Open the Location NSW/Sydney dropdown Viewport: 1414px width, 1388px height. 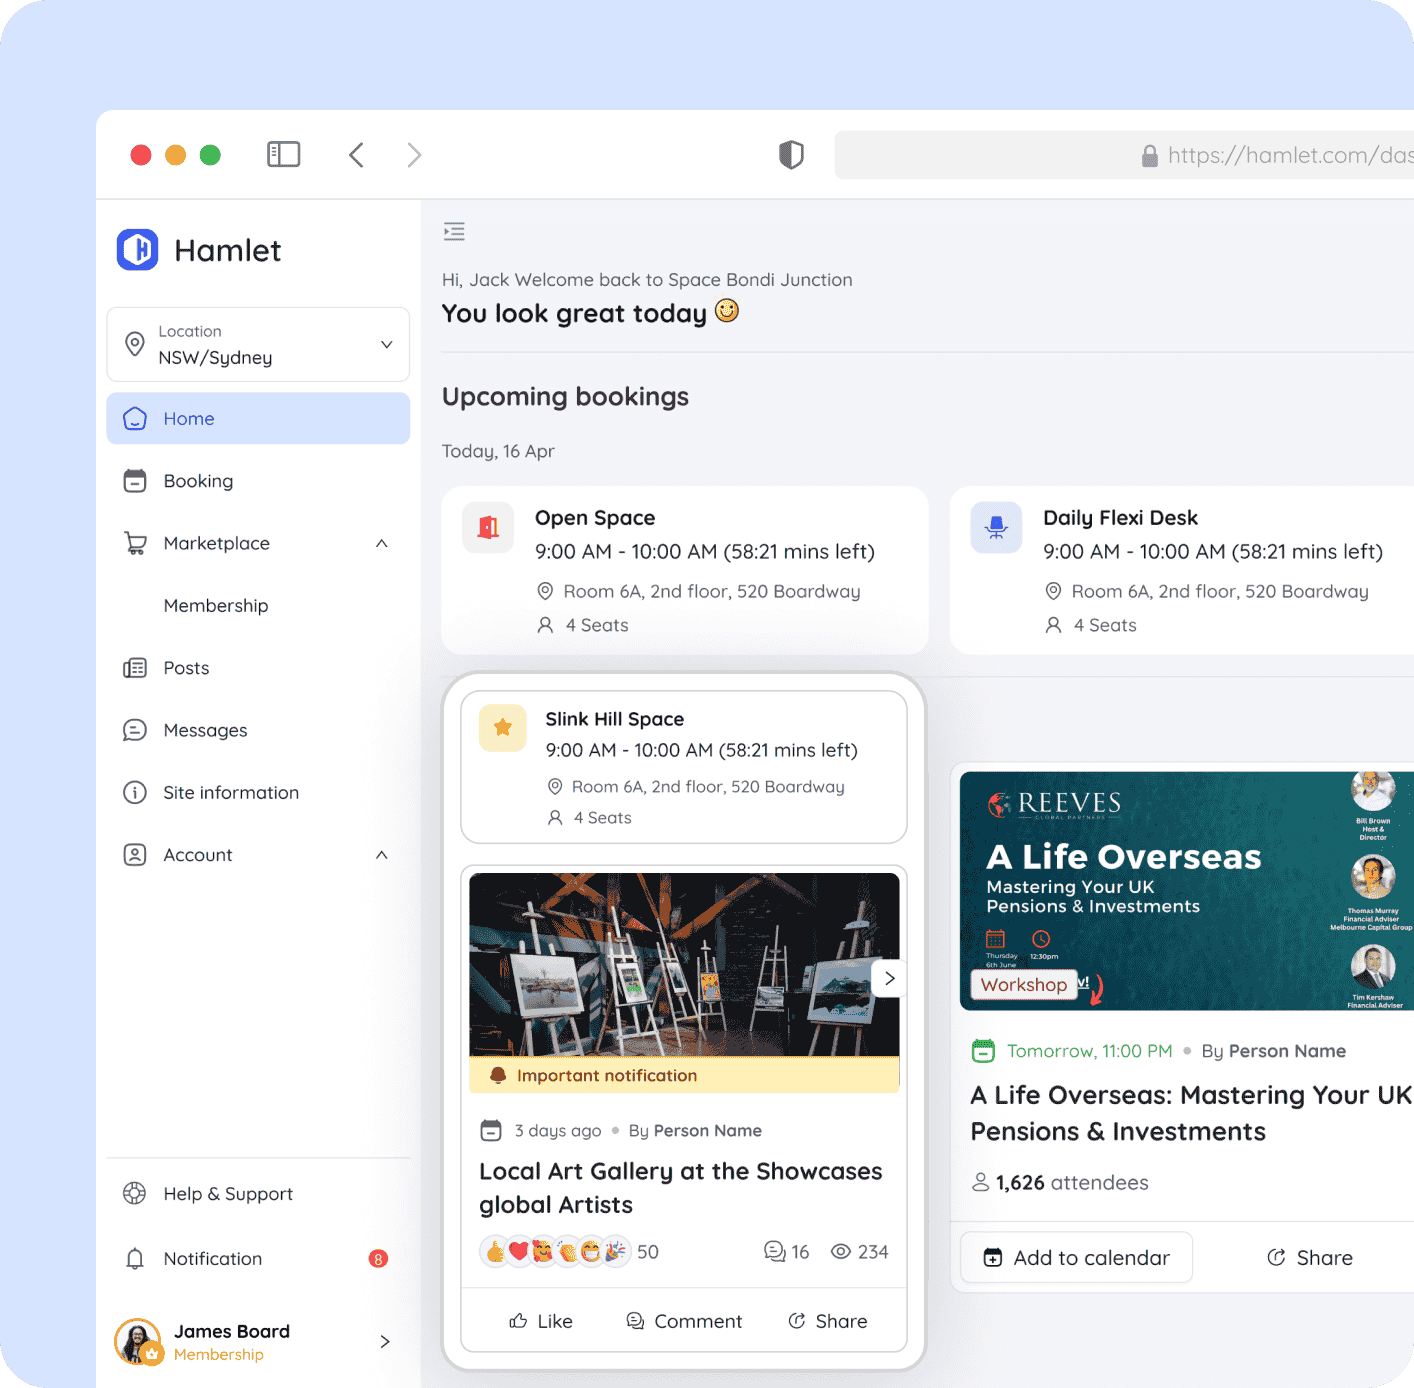pos(258,344)
